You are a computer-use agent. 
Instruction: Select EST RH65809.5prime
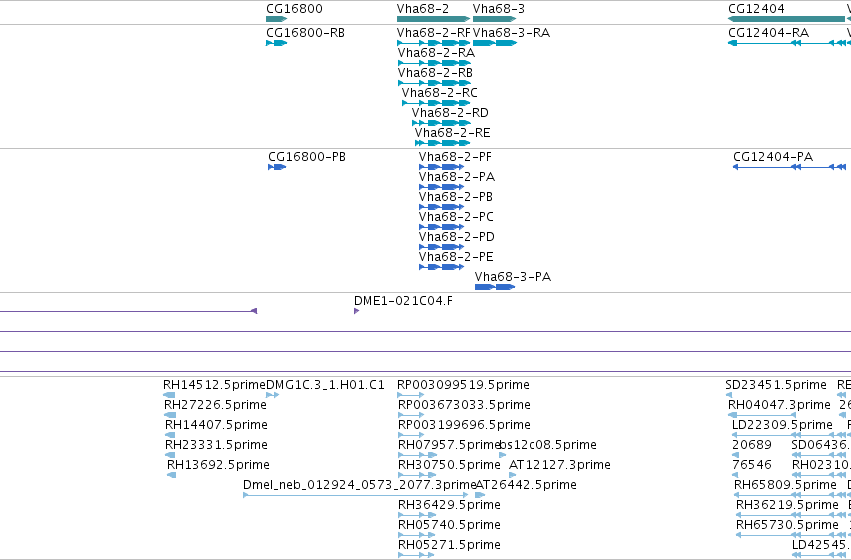(x=785, y=485)
